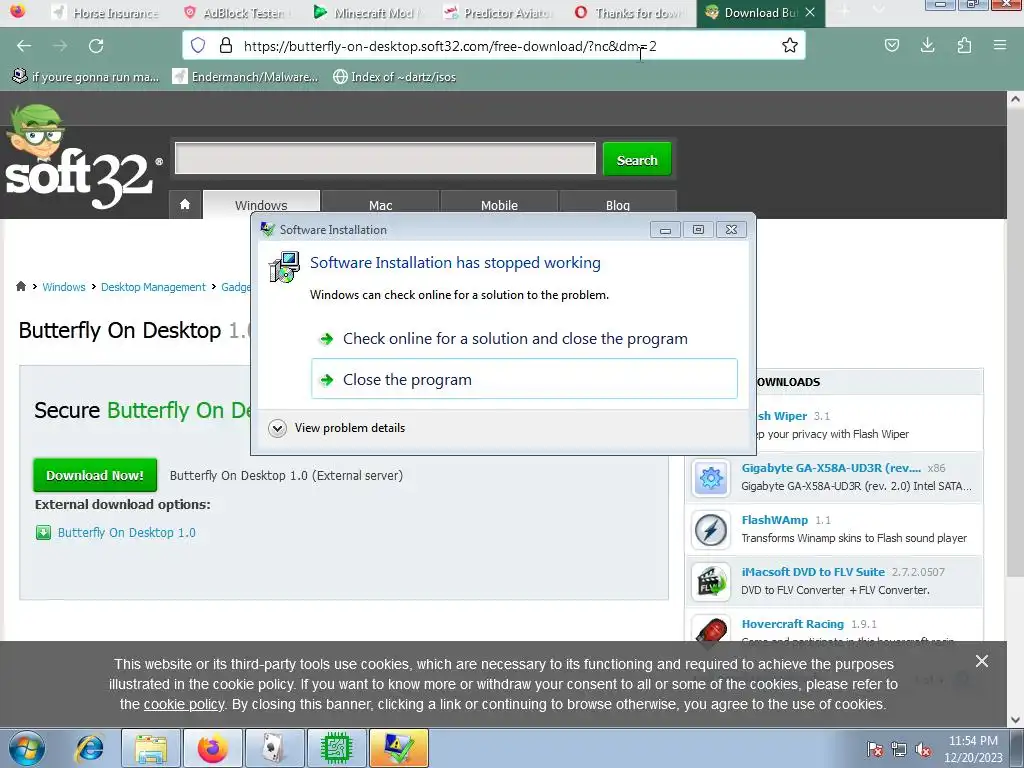Choose Close the program
This screenshot has height=768, width=1024.
[524, 379]
